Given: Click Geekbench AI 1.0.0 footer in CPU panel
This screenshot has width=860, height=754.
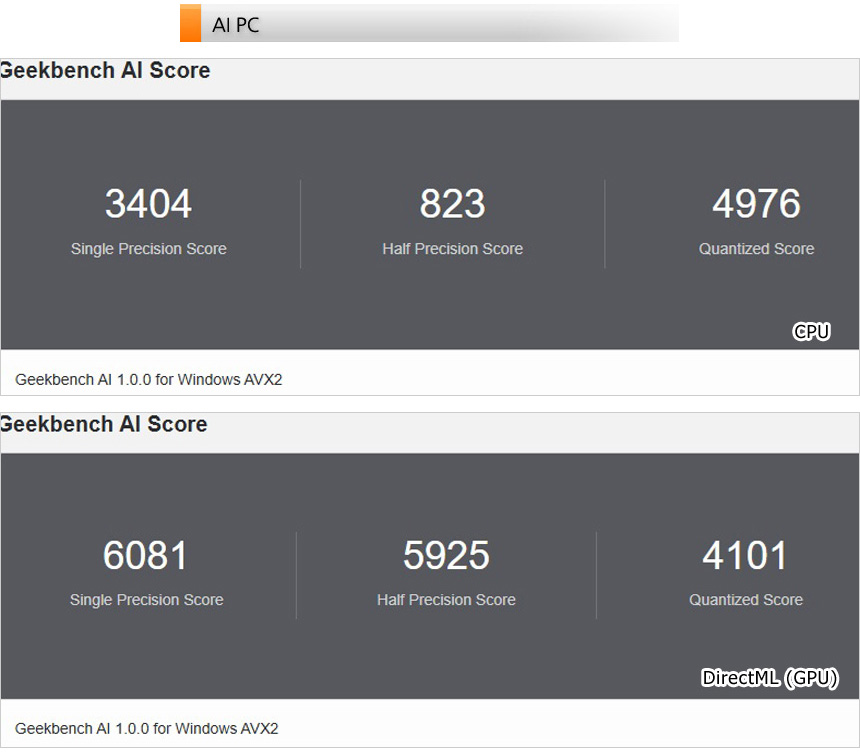Looking at the screenshot, I should coord(149,380).
